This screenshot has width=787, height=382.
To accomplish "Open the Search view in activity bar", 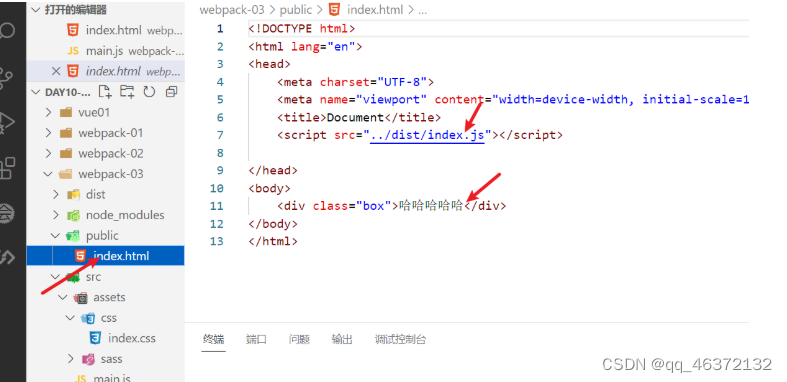I will pyautogui.click(x=7, y=32).
